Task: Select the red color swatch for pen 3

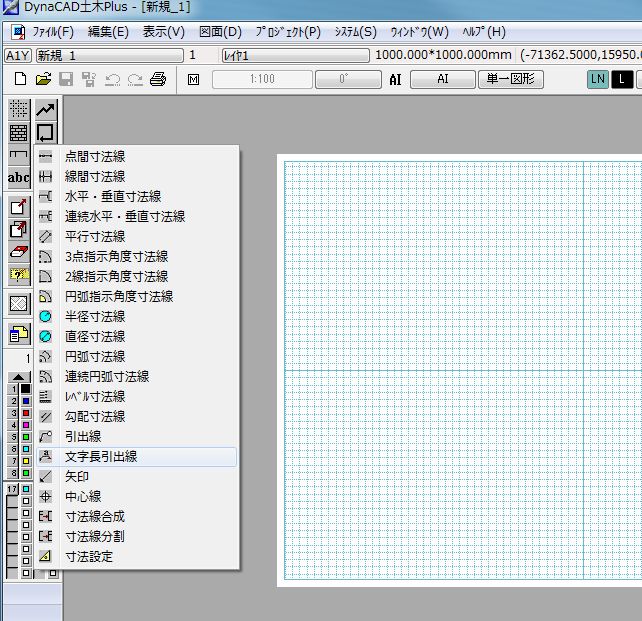Action: [x=25, y=413]
